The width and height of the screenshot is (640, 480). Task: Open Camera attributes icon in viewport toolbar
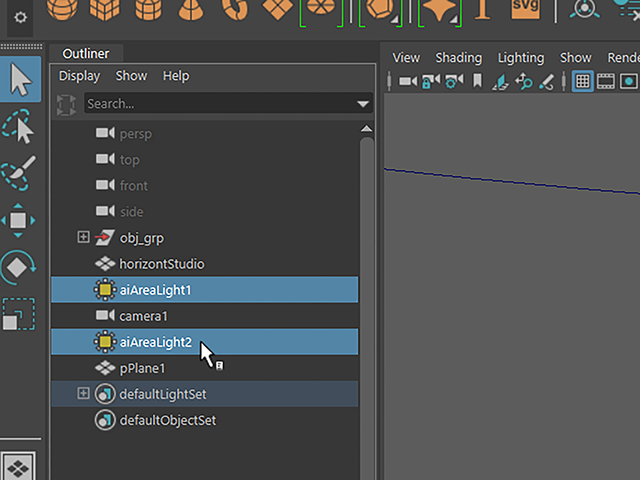coord(454,81)
